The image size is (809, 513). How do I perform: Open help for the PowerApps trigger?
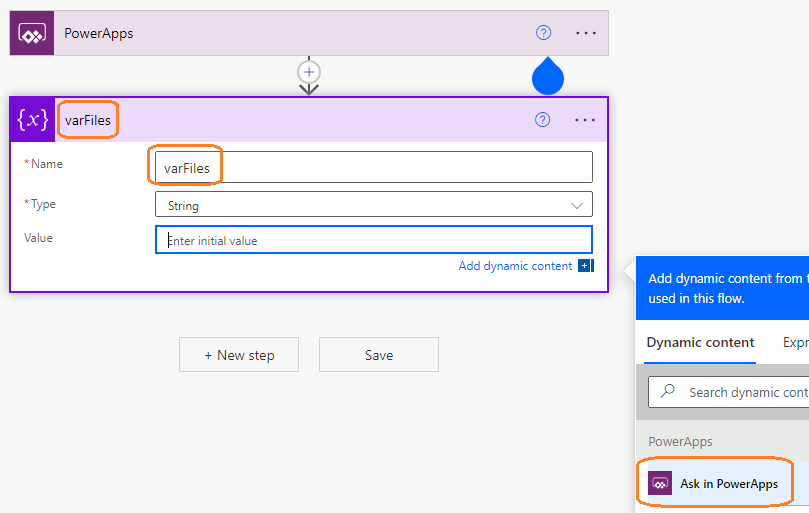[x=543, y=33]
